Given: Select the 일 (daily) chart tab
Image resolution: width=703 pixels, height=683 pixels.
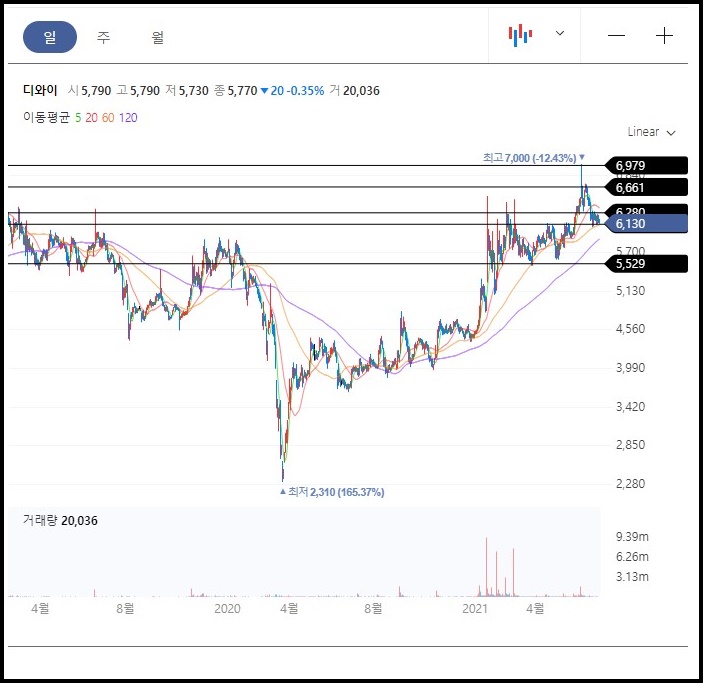Looking at the screenshot, I should click(x=50, y=37).
